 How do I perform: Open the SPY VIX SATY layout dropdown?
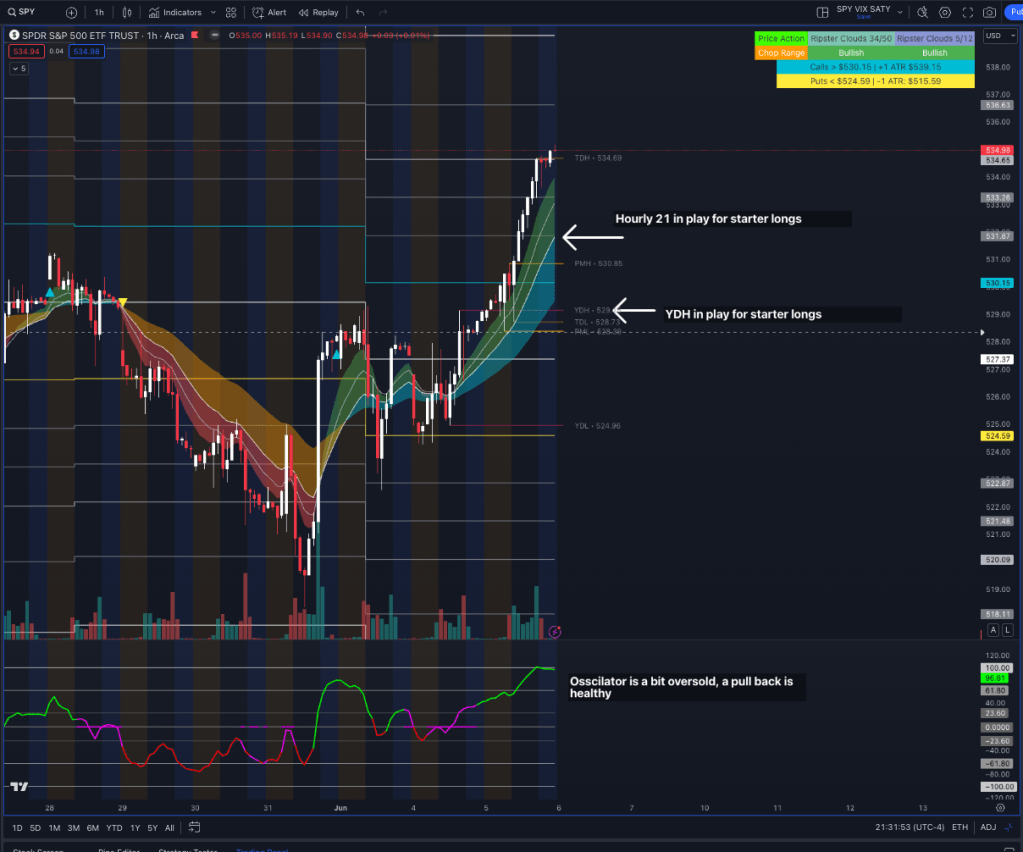[x=899, y=13]
